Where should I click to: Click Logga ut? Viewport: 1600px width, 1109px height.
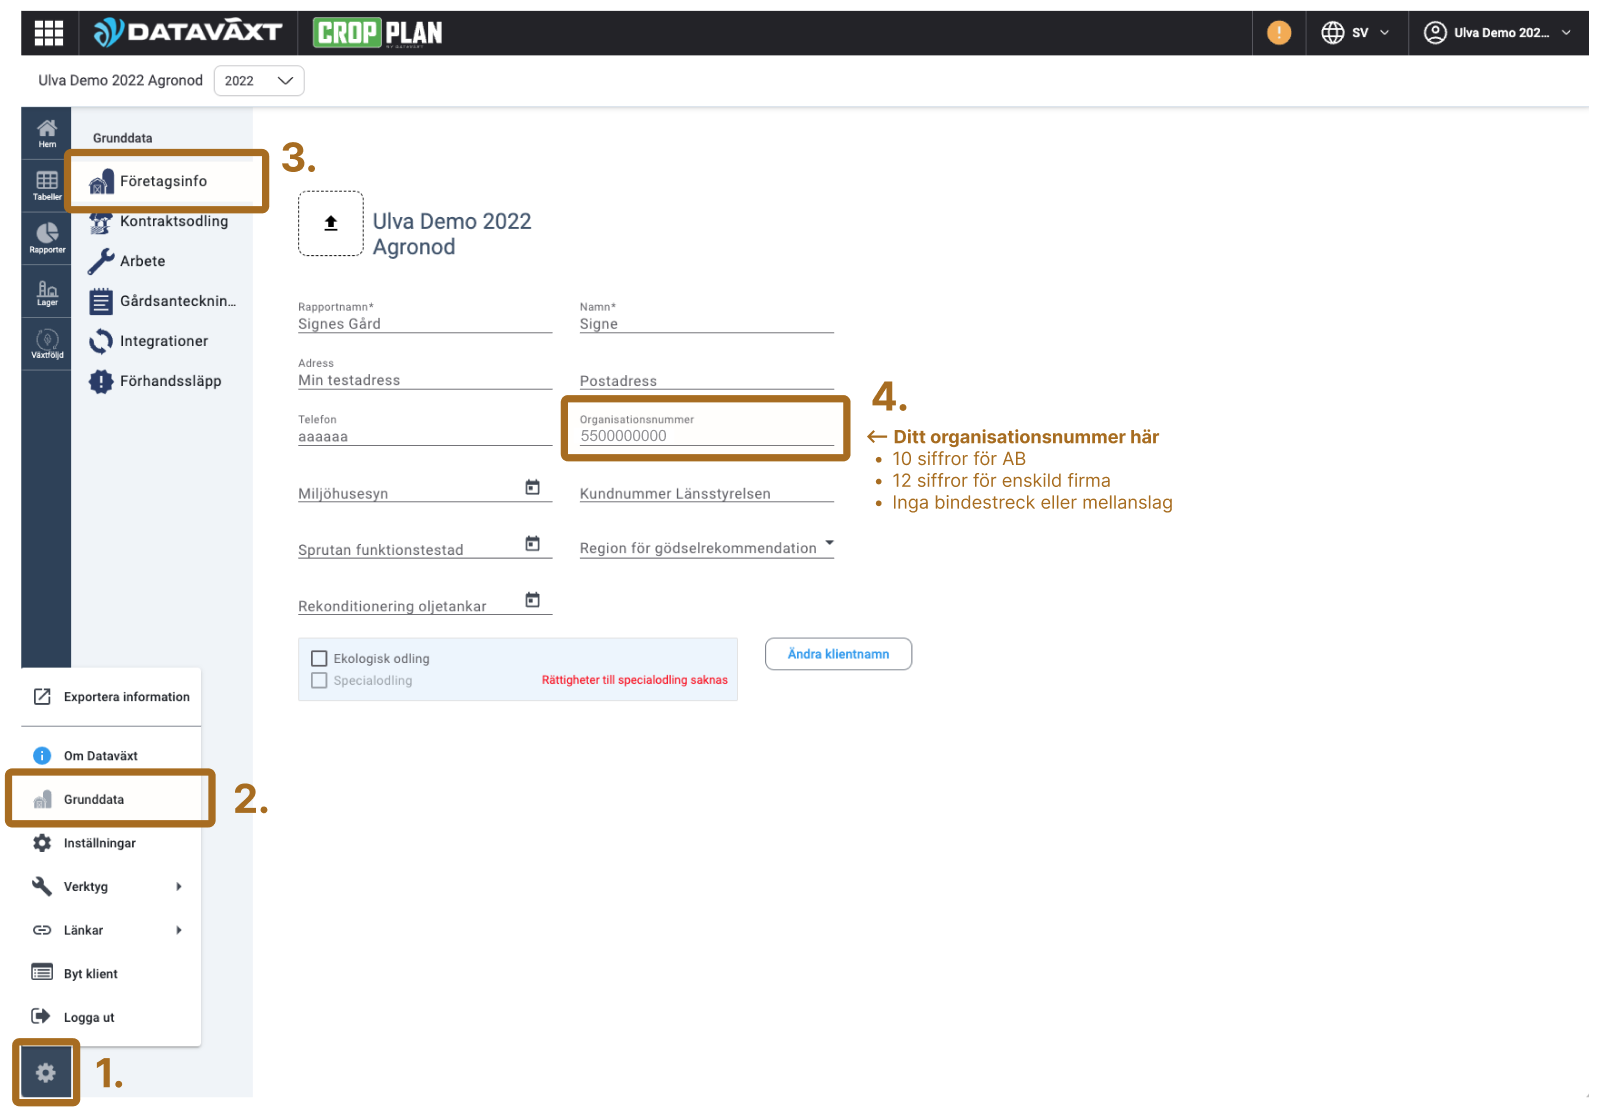(111, 1017)
